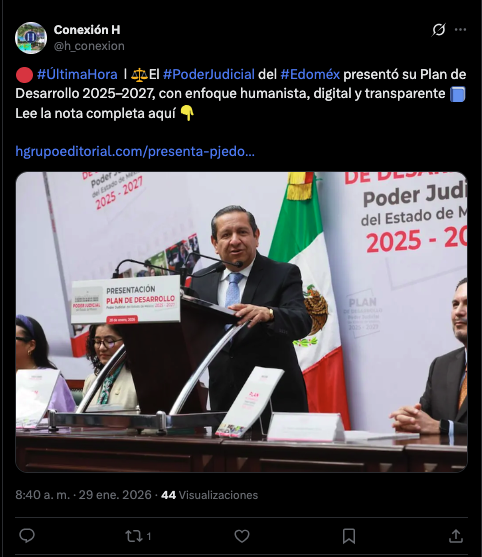Image resolution: width=482 pixels, height=557 pixels.
Task: Open the @h_conexion handle
Action: [89, 46]
